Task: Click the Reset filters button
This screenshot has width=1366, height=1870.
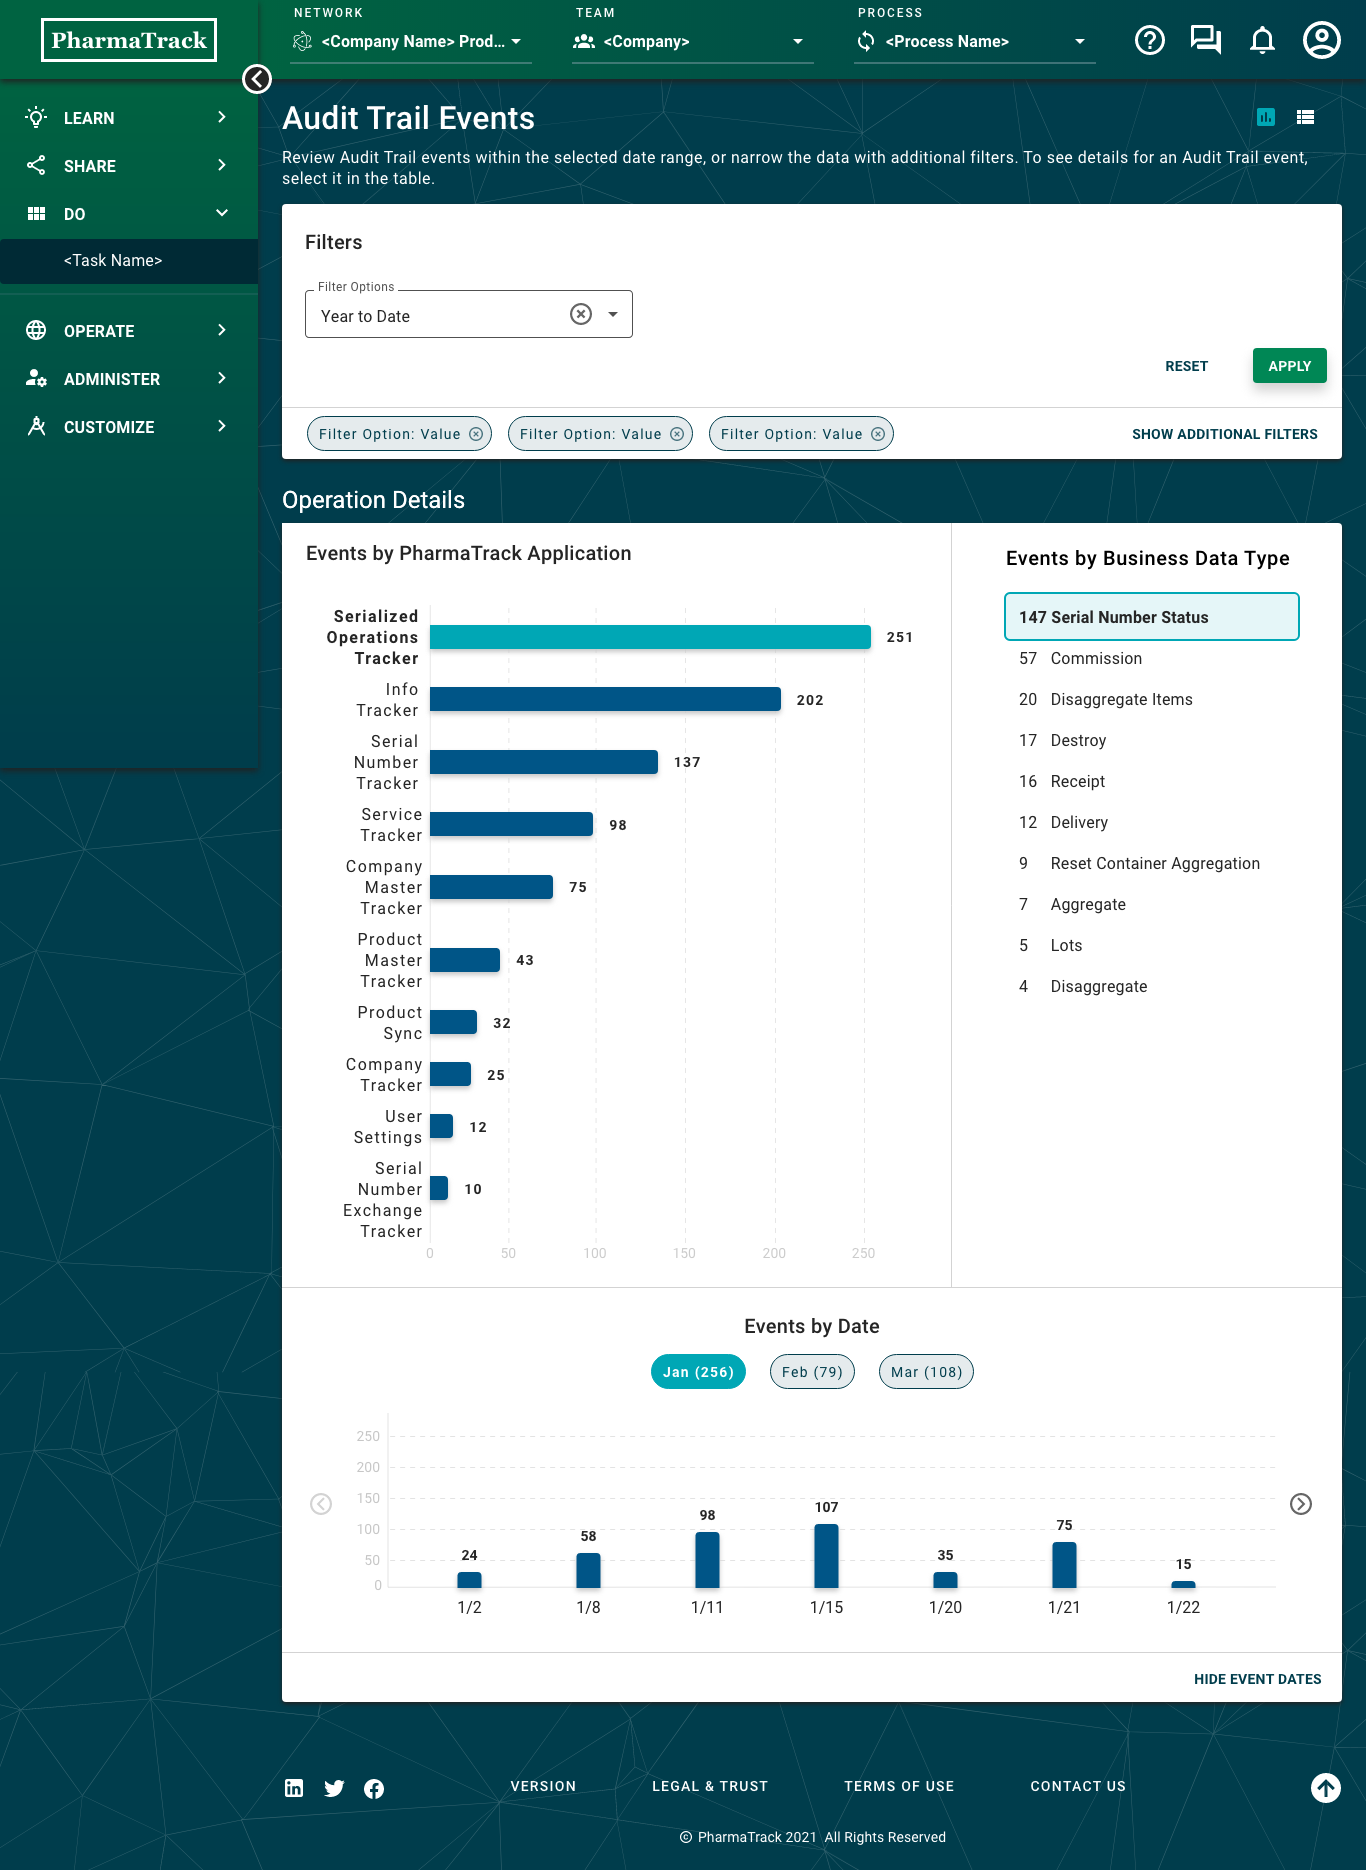Action: [x=1187, y=366]
